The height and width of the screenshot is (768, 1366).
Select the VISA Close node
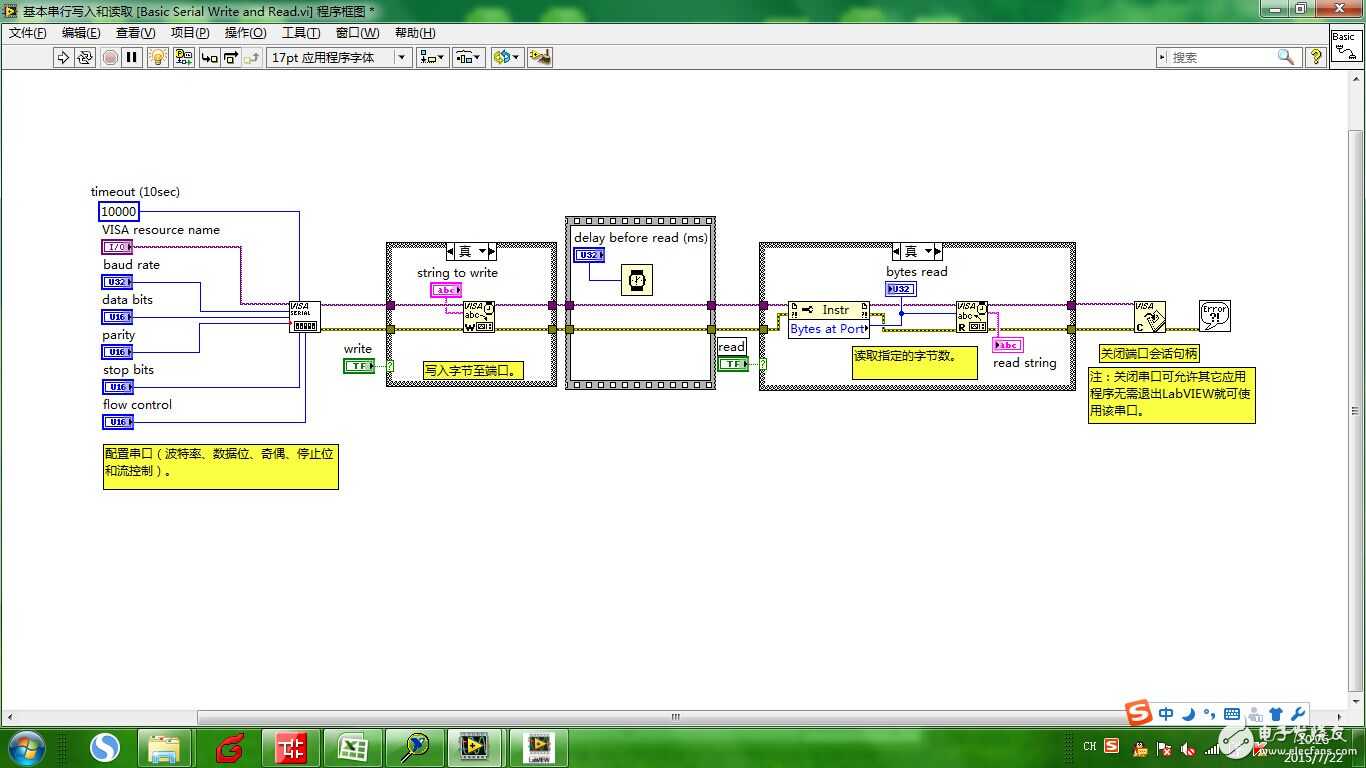[x=1150, y=316]
